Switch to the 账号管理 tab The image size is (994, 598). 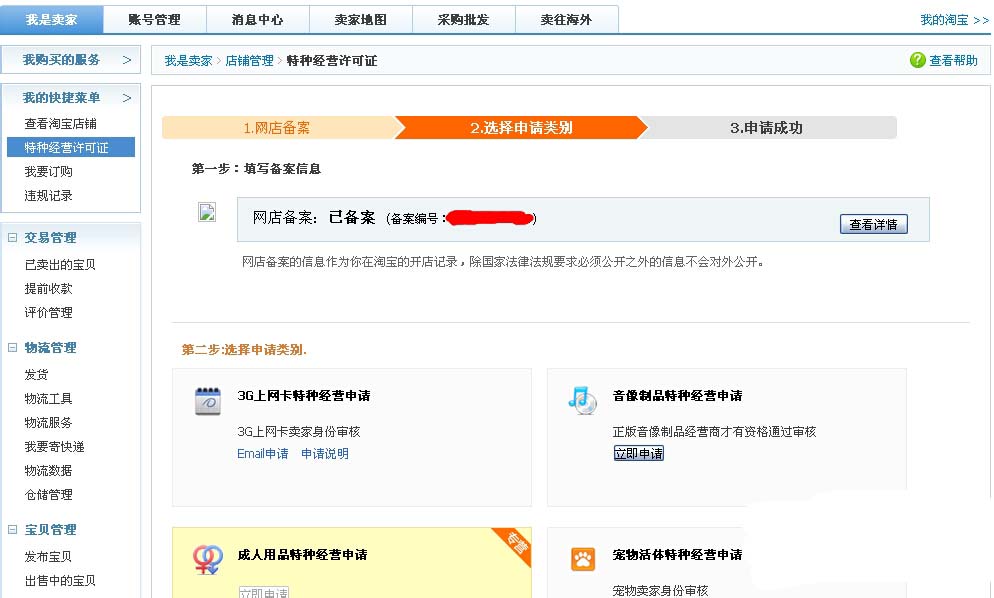pyautogui.click(x=154, y=19)
